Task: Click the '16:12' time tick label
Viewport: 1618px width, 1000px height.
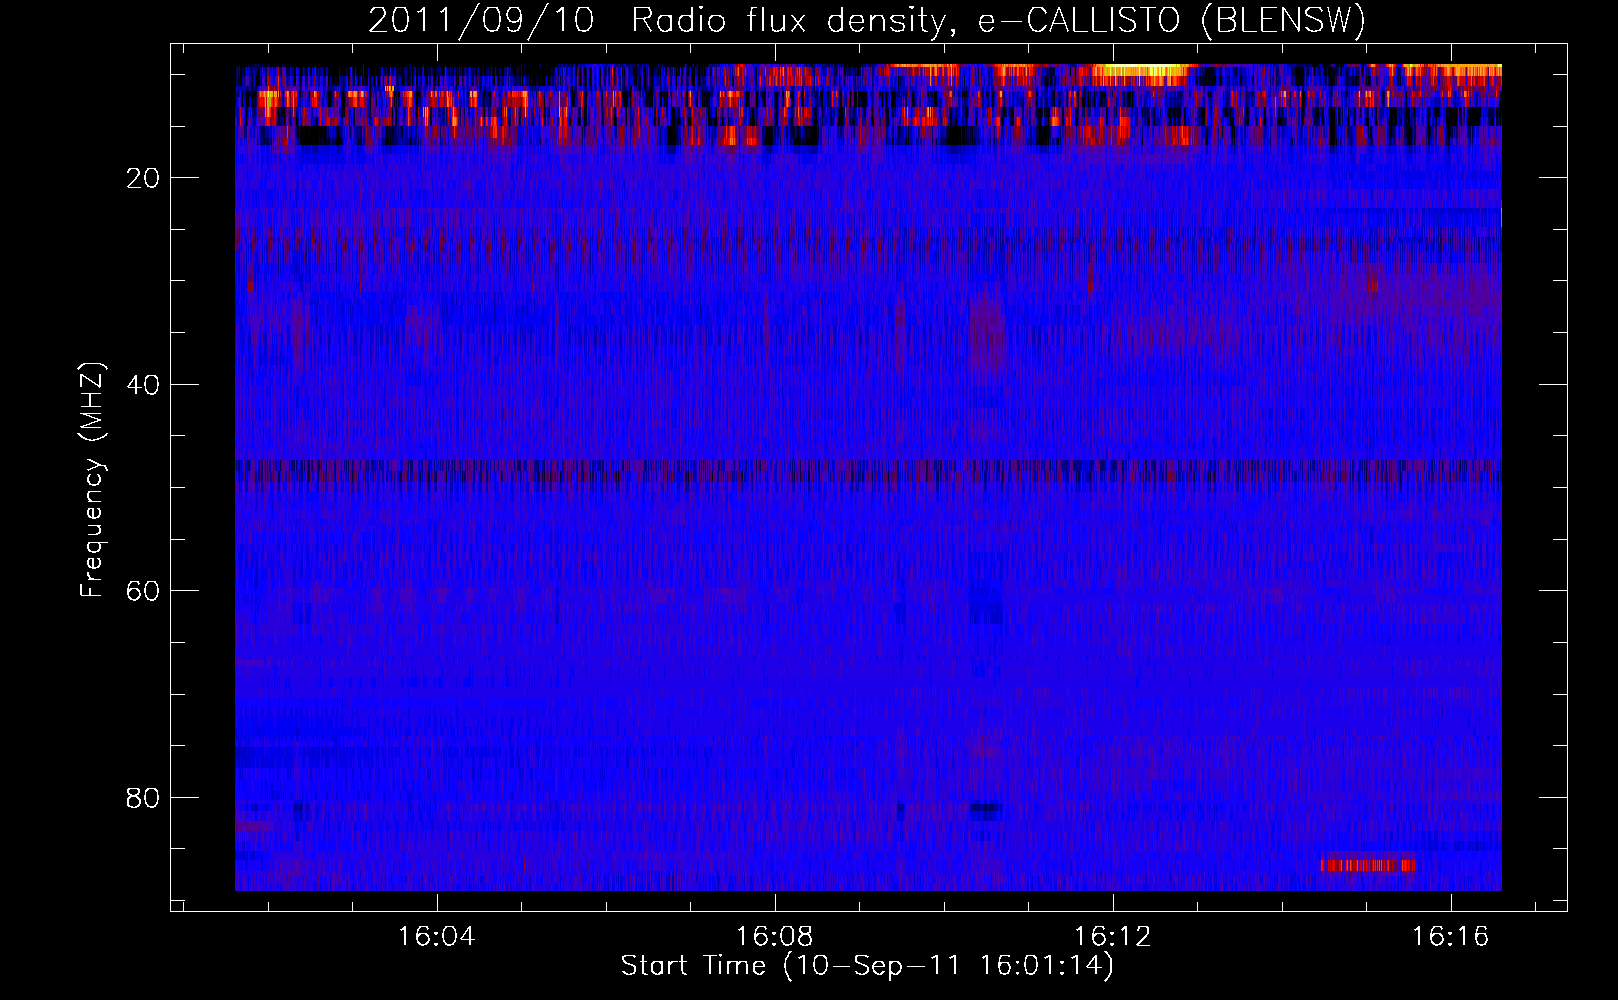Action: pyautogui.click(x=1113, y=937)
